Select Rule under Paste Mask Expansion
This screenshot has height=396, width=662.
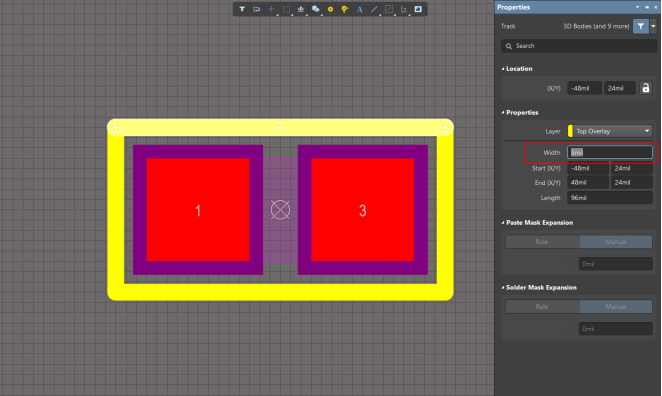coord(542,241)
